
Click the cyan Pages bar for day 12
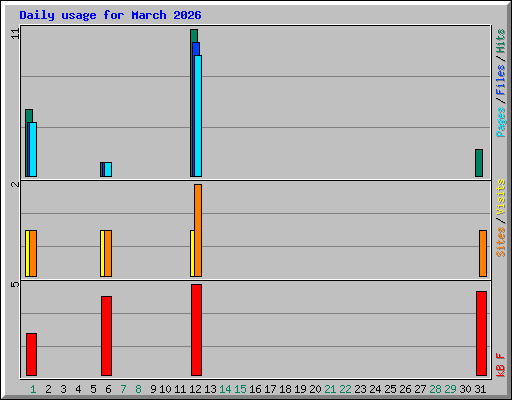[x=198, y=116]
